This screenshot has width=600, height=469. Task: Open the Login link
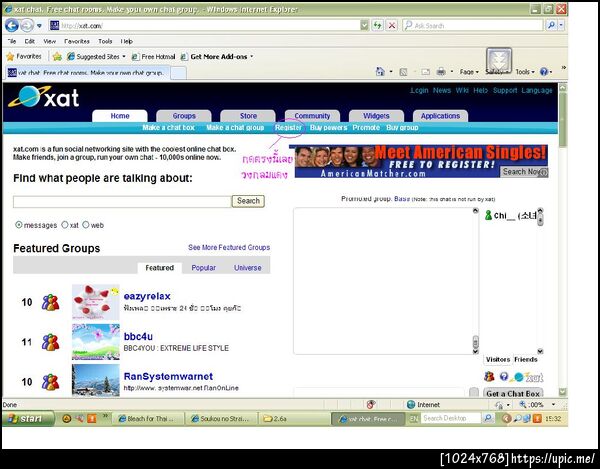[x=419, y=90]
